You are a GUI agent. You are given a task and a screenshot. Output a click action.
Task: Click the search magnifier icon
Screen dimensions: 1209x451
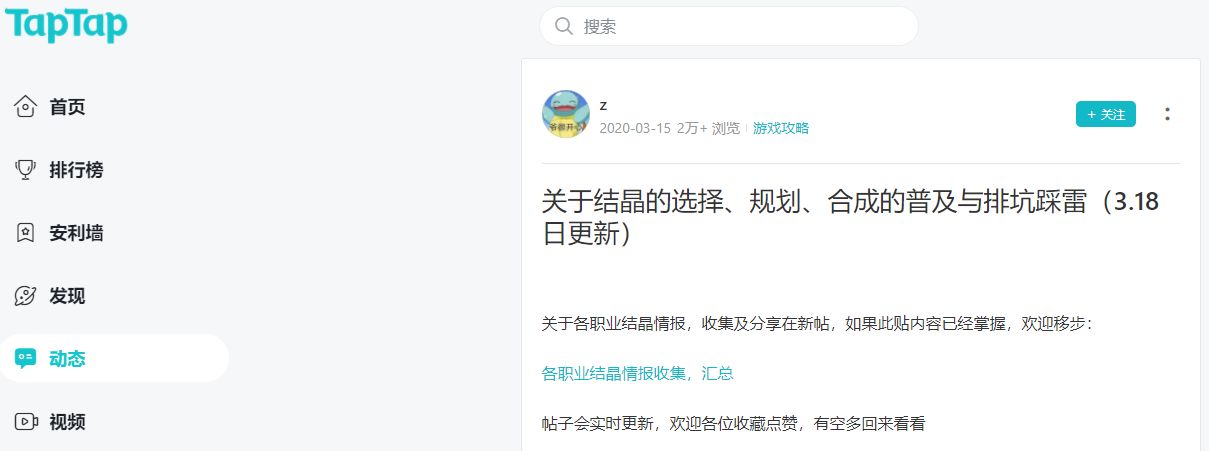tap(564, 26)
